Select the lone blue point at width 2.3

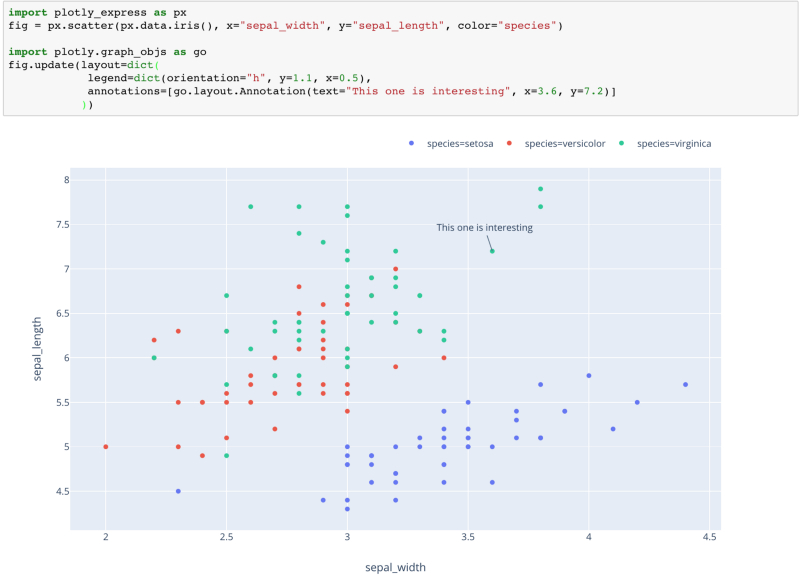coord(178,491)
